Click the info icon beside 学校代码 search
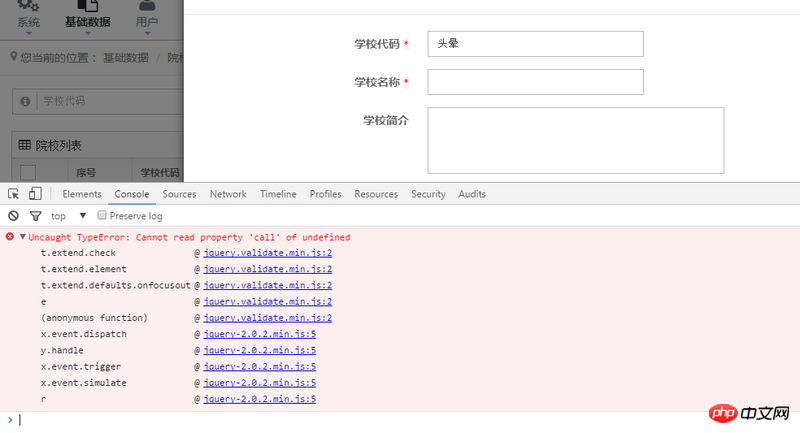800x433 pixels. [x=25, y=101]
